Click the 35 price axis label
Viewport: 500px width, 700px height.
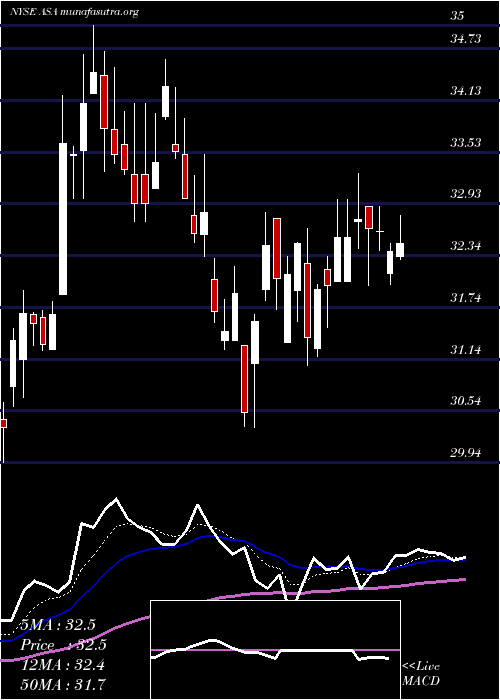coord(457,16)
